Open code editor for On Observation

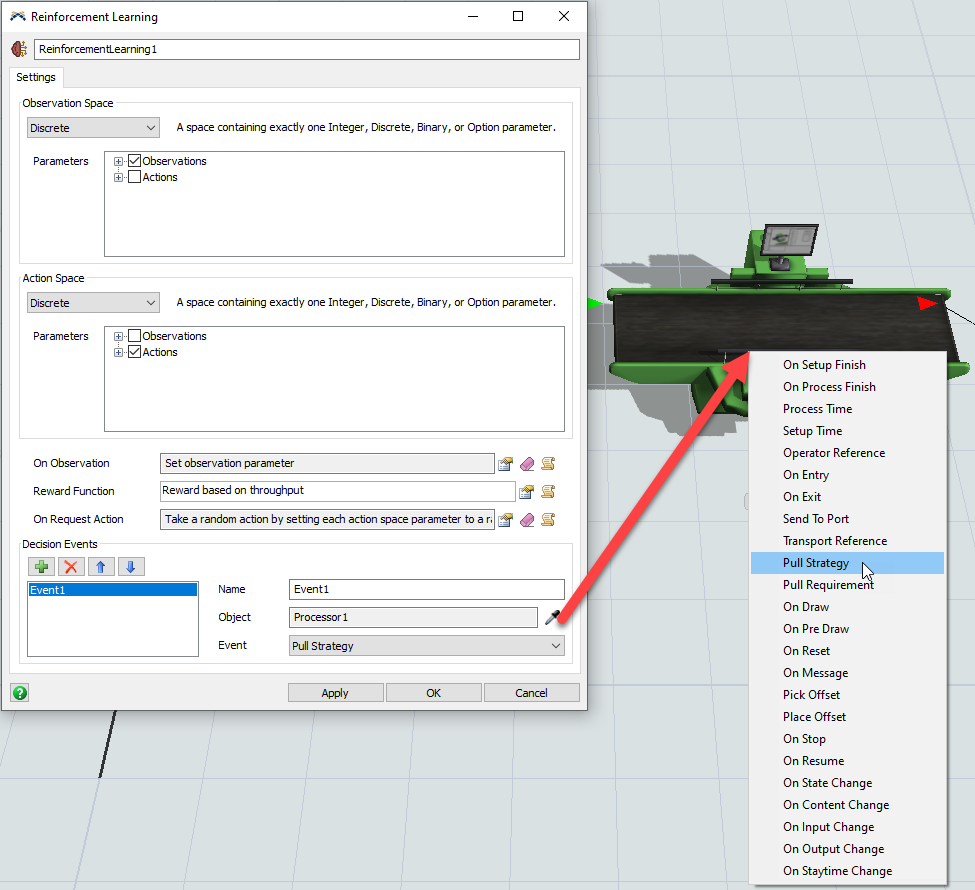547,464
